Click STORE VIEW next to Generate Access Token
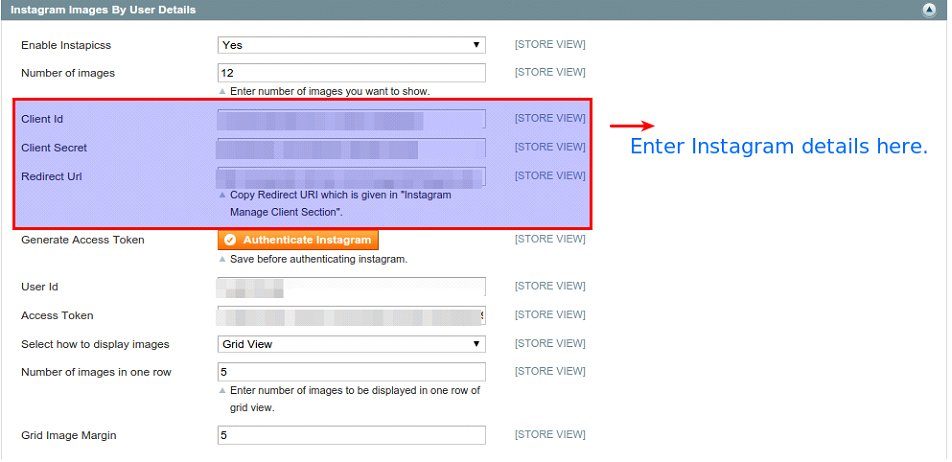The width and height of the screenshot is (952, 462). [550, 239]
